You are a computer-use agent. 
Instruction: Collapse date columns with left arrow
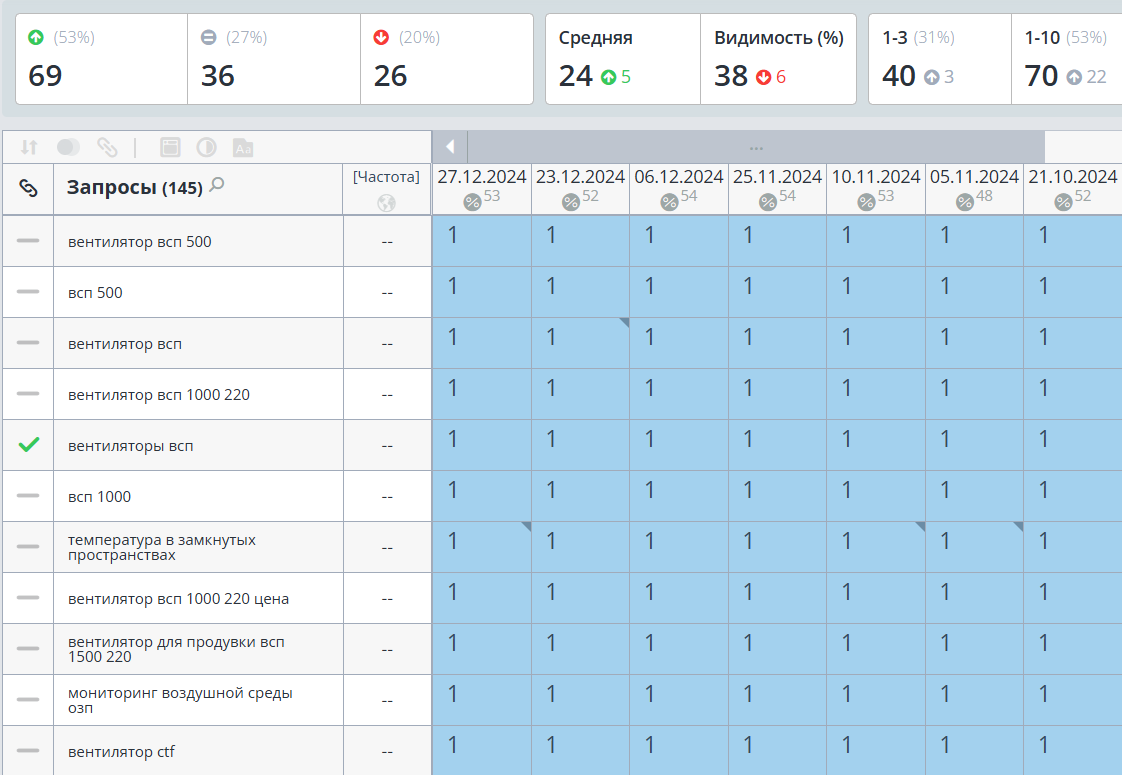(x=450, y=147)
